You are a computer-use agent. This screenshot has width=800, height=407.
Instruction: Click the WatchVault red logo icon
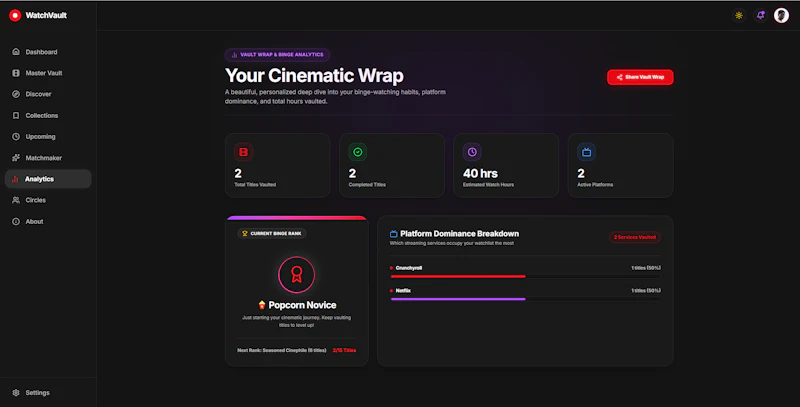15,15
